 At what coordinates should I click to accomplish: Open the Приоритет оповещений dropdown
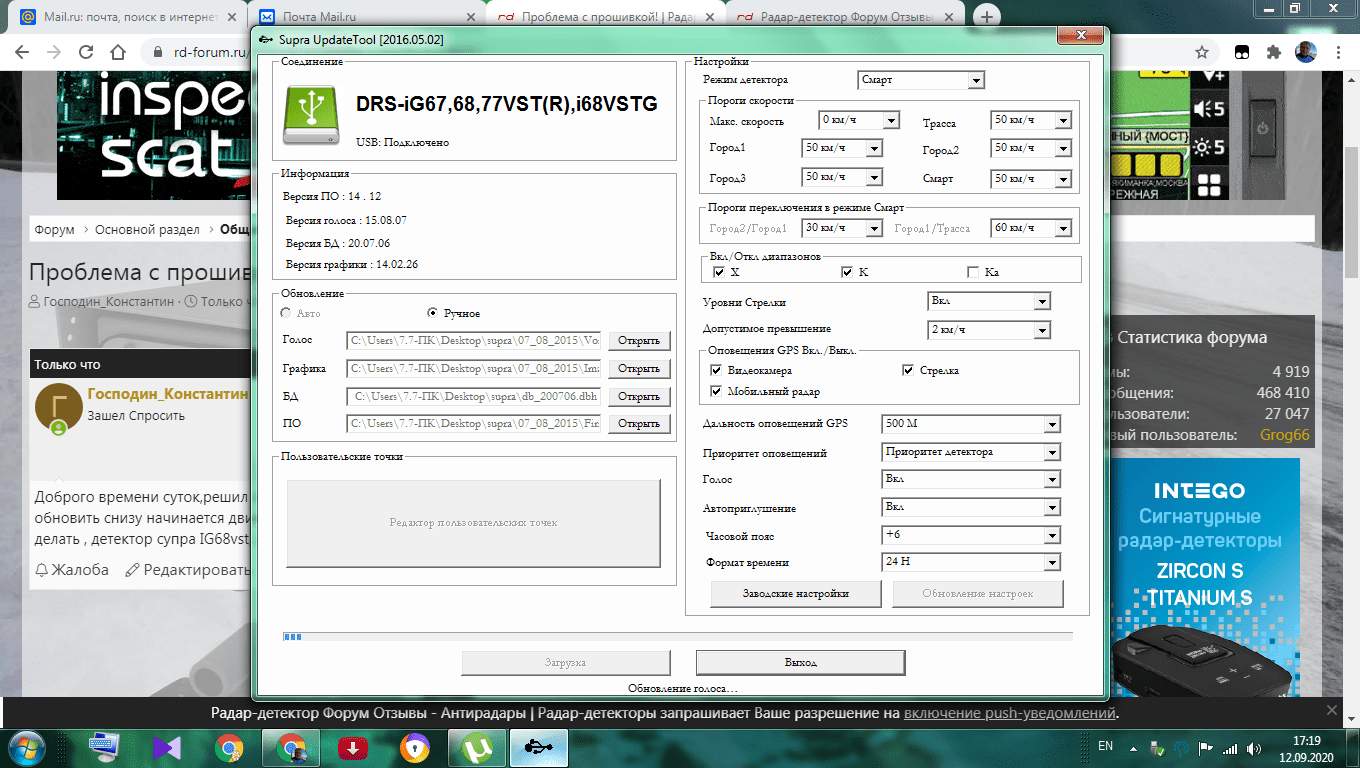coord(971,452)
